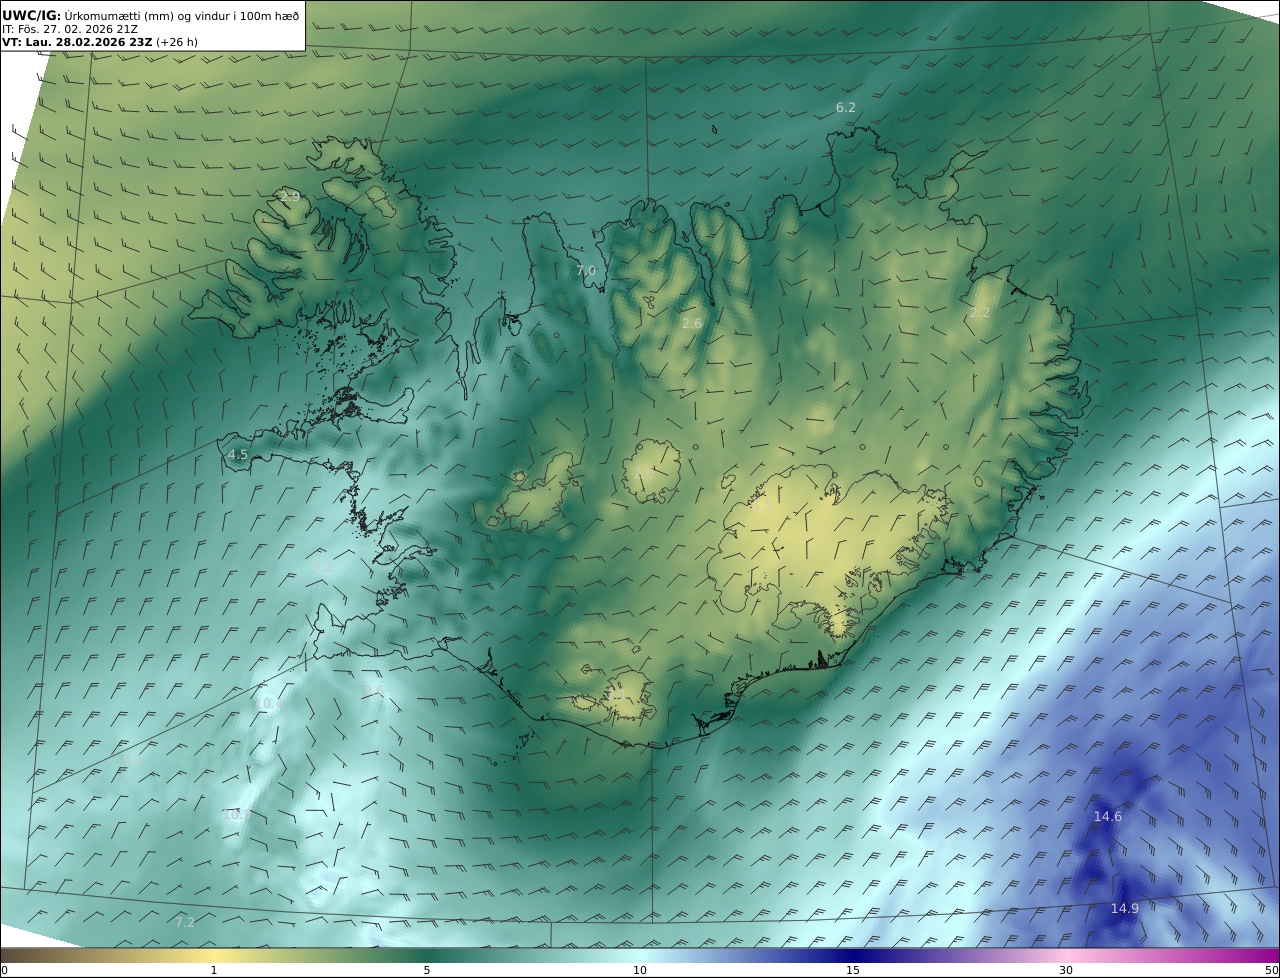Click the 14.9 value label

pos(1125,909)
